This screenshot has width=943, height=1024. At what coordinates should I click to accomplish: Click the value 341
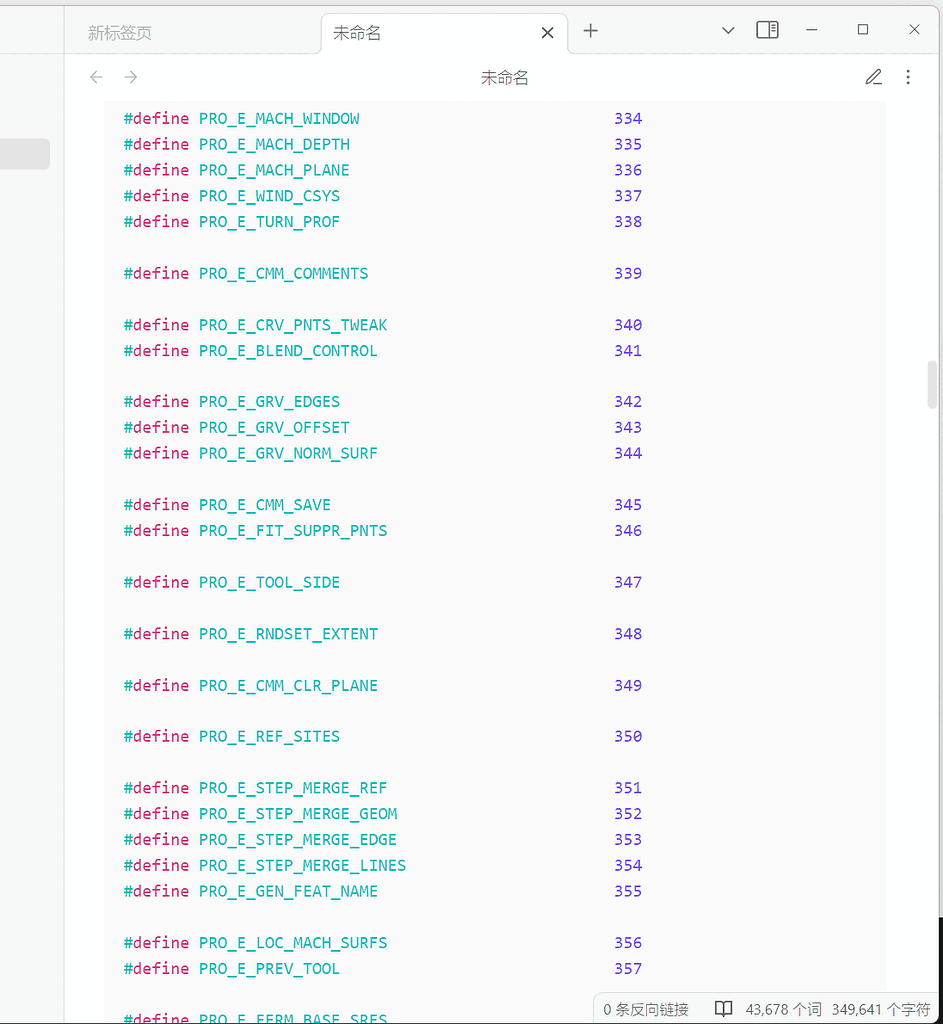(628, 351)
